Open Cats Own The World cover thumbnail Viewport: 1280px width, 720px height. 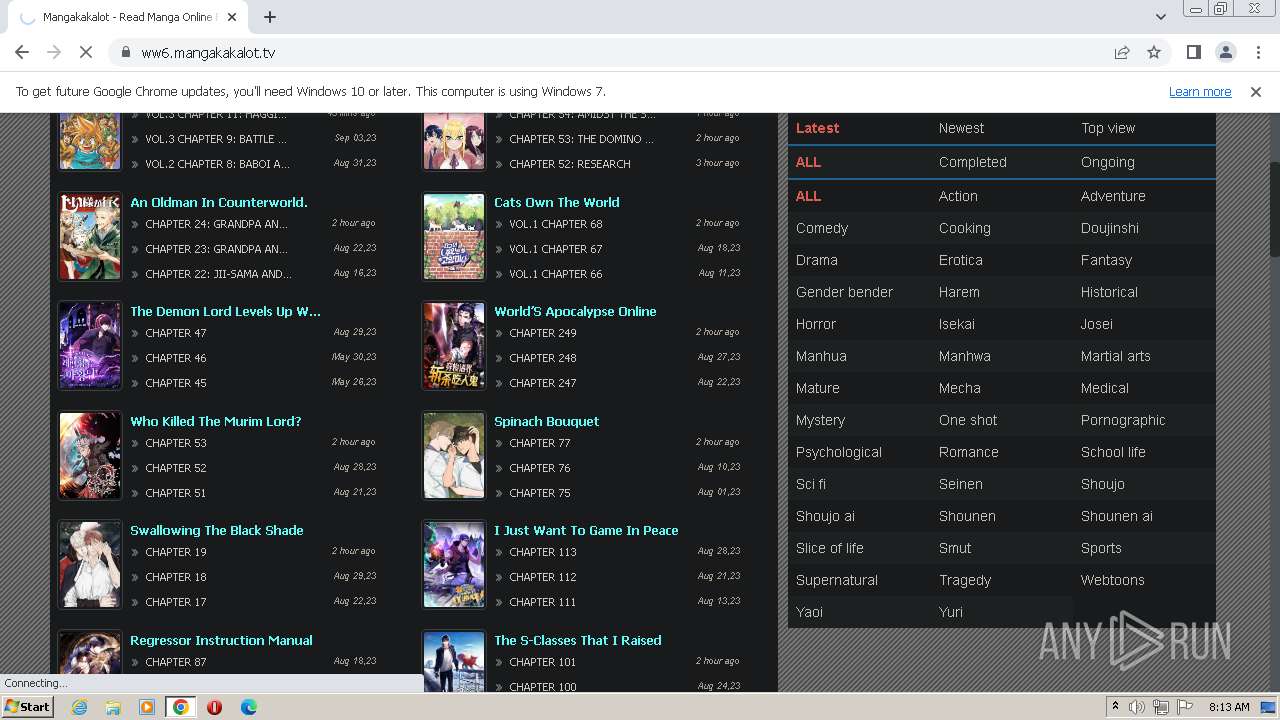[x=454, y=237]
